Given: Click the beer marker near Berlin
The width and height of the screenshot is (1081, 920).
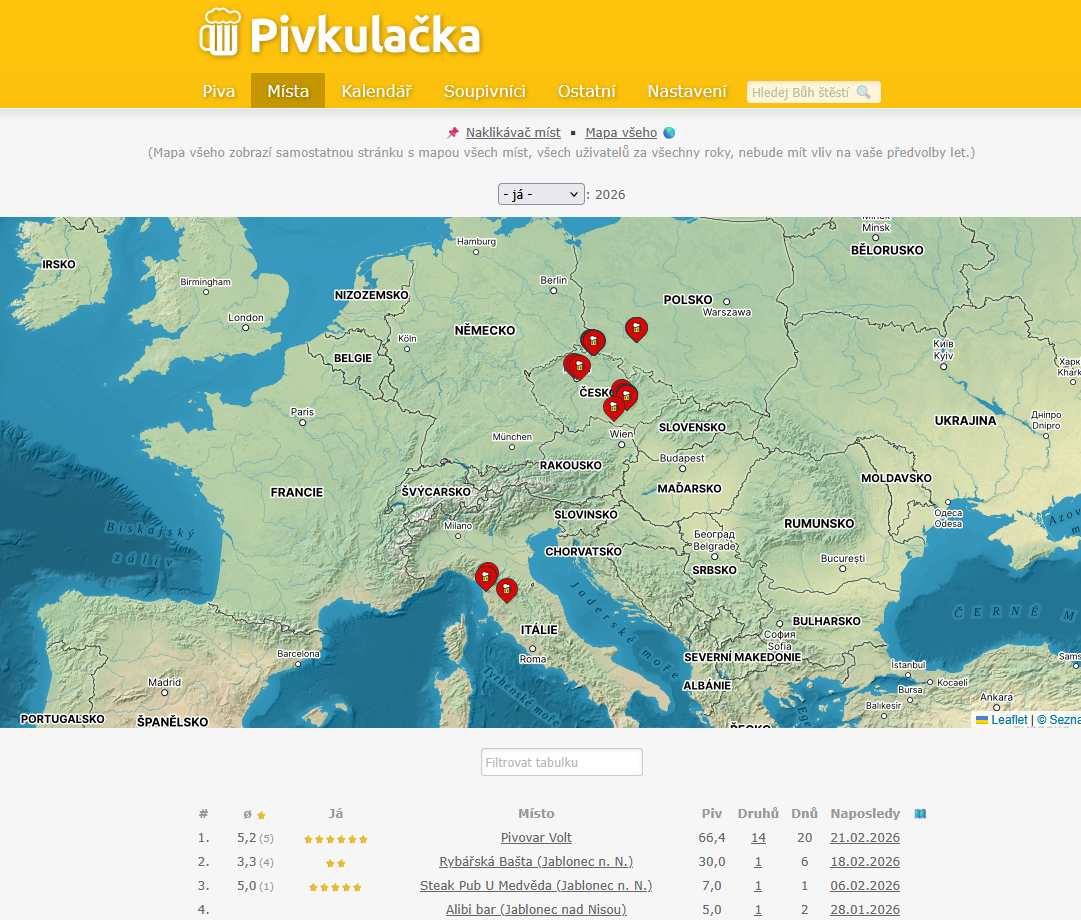Looking at the screenshot, I should (593, 341).
